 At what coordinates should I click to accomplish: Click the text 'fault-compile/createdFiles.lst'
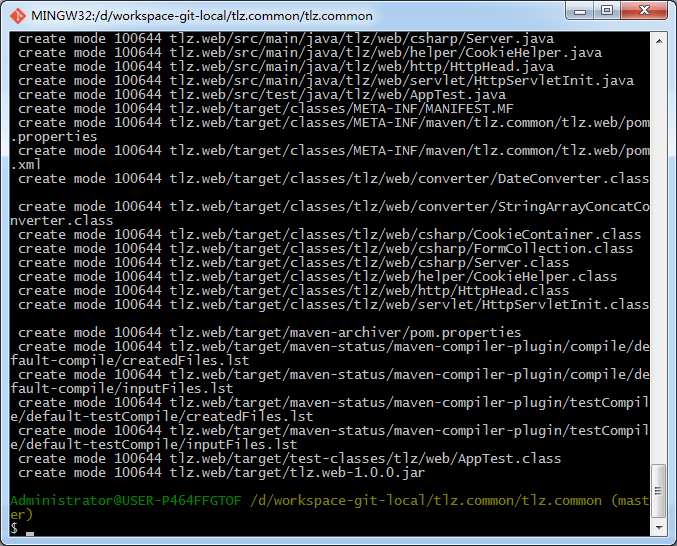(130, 360)
